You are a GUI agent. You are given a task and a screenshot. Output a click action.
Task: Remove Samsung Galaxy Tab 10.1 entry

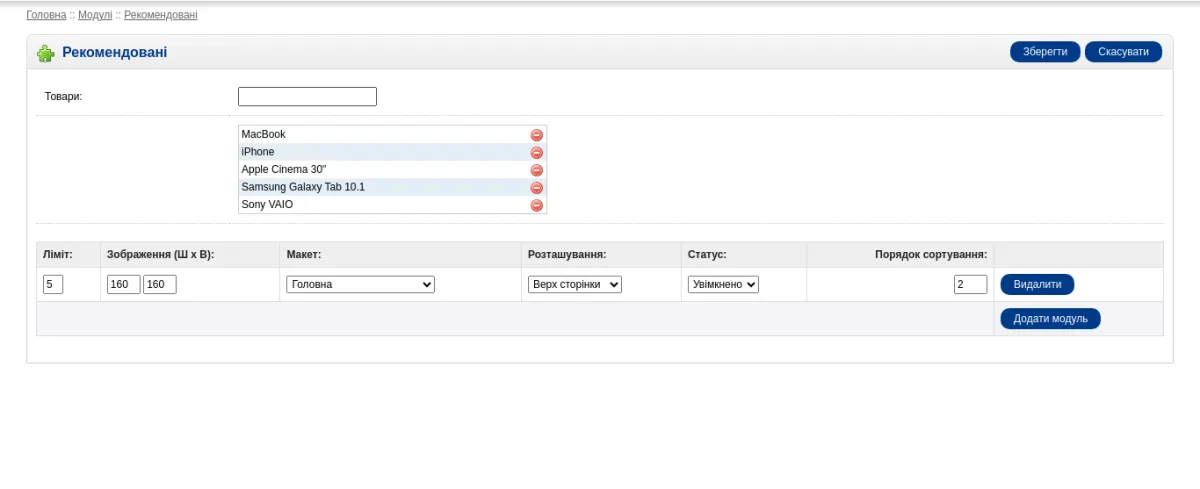tap(536, 188)
